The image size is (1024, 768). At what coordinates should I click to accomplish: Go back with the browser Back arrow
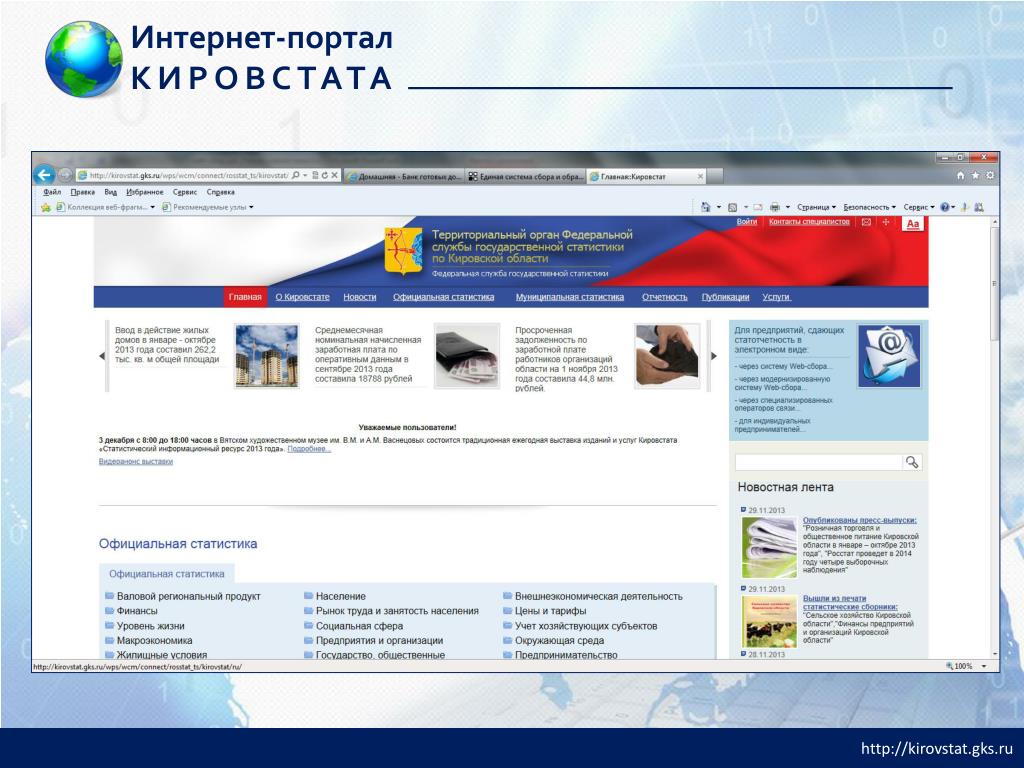pos(44,175)
